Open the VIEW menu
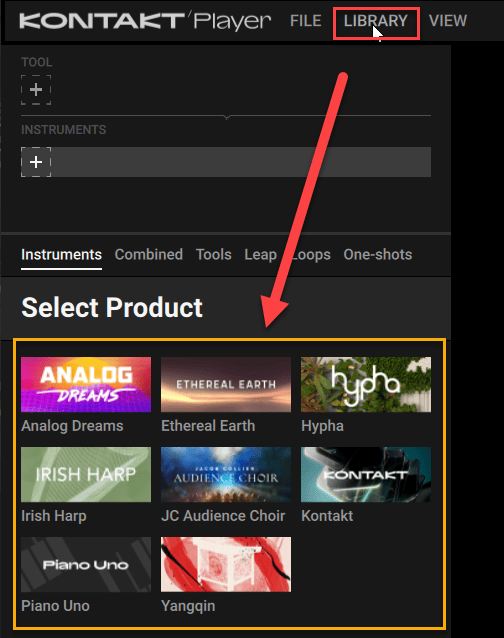This screenshot has height=638, width=504. [x=448, y=21]
